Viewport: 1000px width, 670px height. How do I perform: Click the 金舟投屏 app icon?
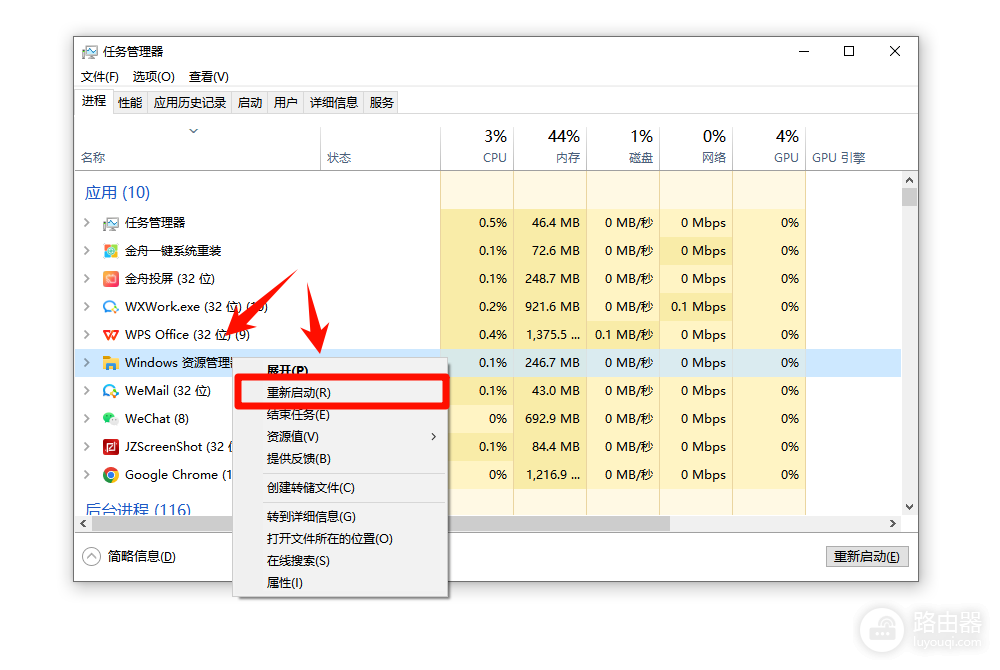click(x=110, y=279)
